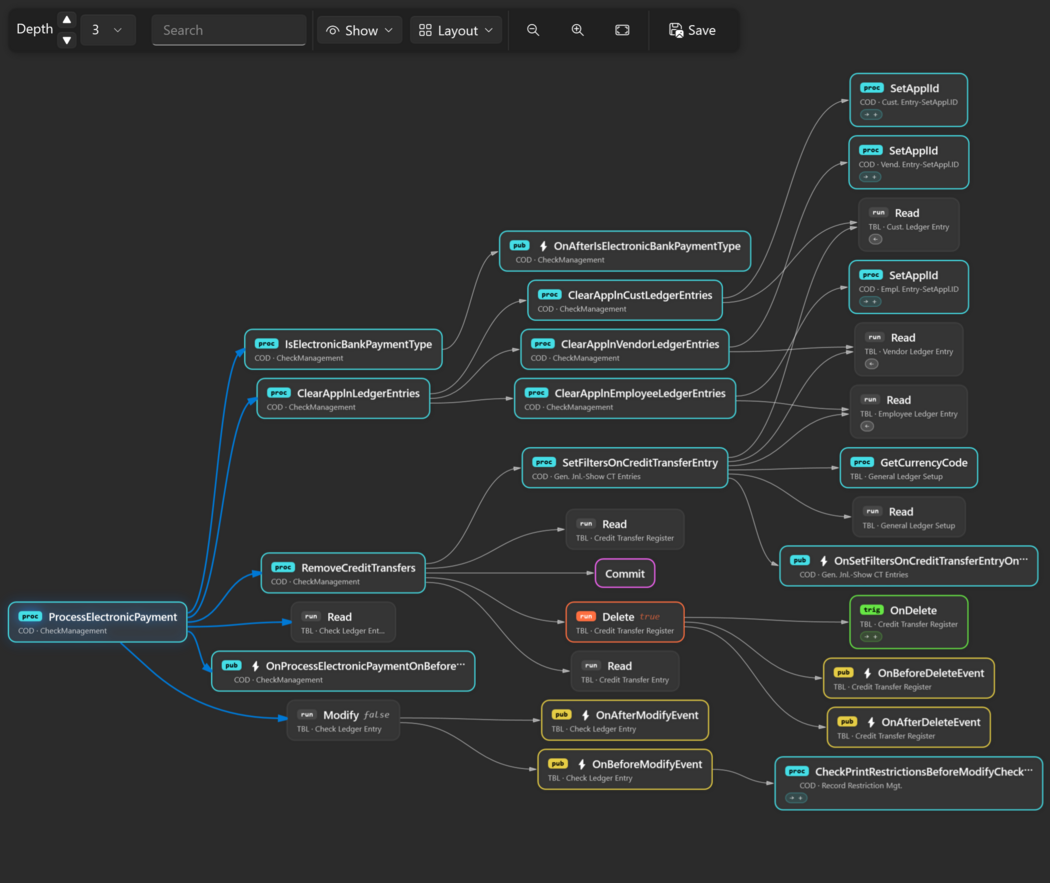Screen dimensions: 1050x883
Task: Click the zoom out magnifier icon
Action: click(533, 30)
